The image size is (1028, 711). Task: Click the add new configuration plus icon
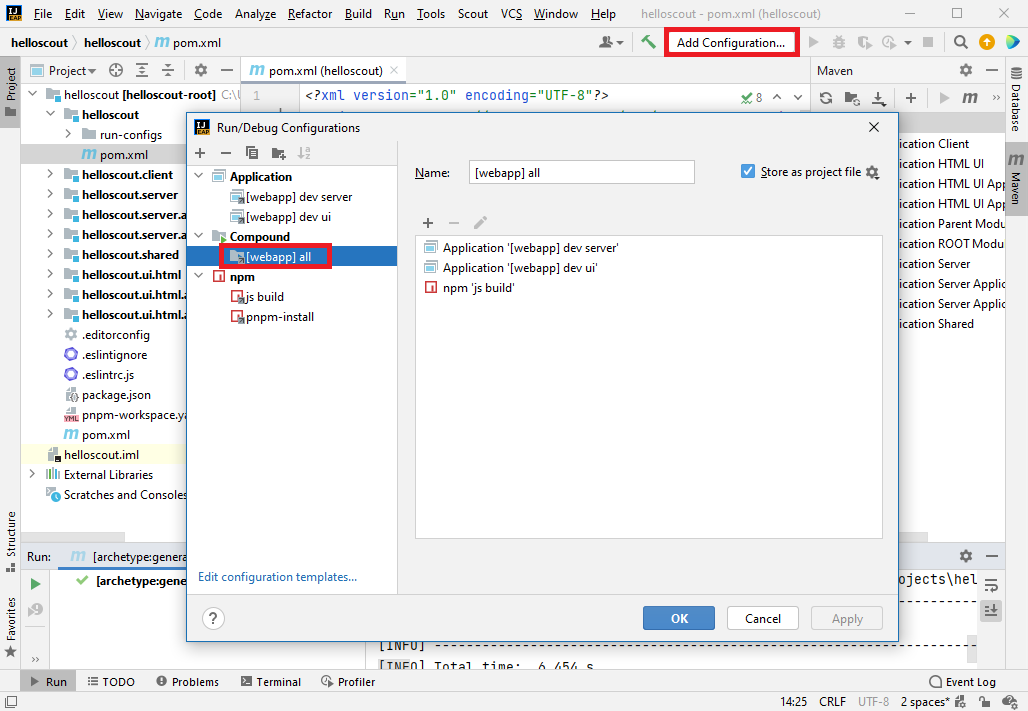pos(200,153)
